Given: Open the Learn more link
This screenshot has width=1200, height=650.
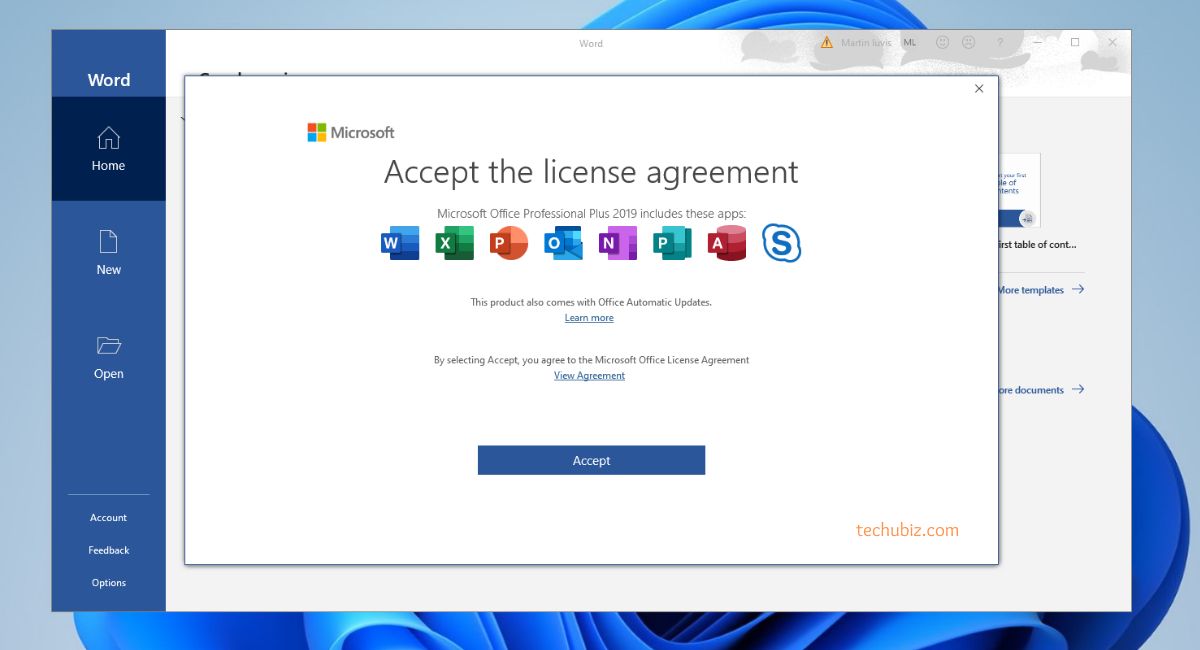Looking at the screenshot, I should 589,318.
